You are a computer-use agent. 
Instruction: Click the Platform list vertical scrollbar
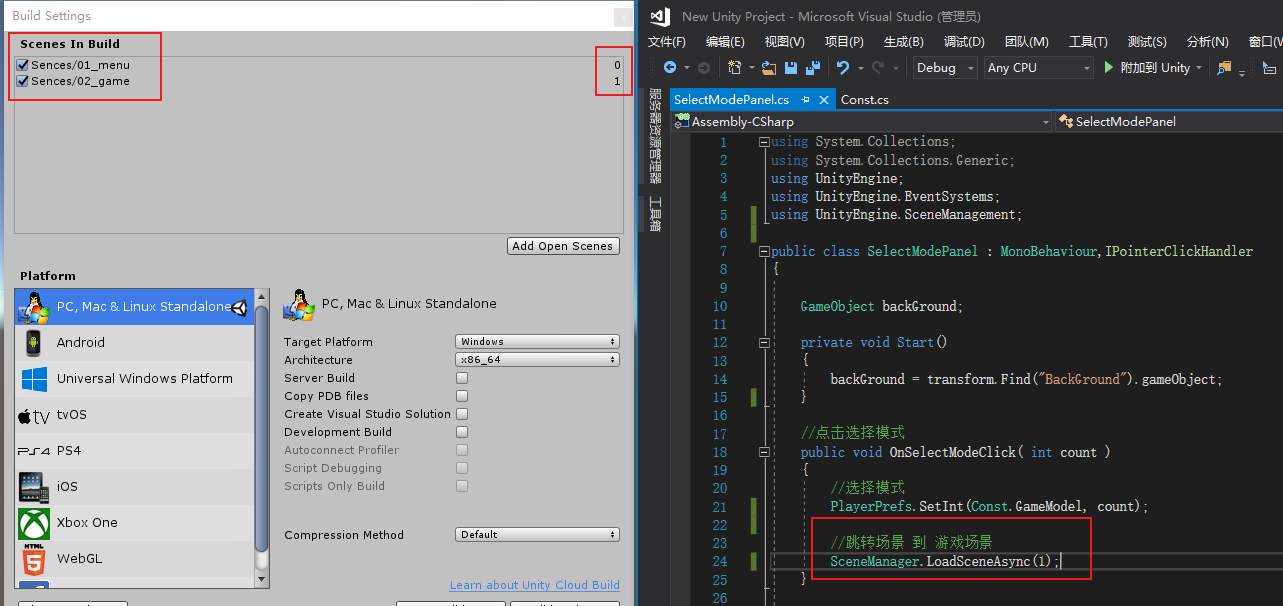262,428
